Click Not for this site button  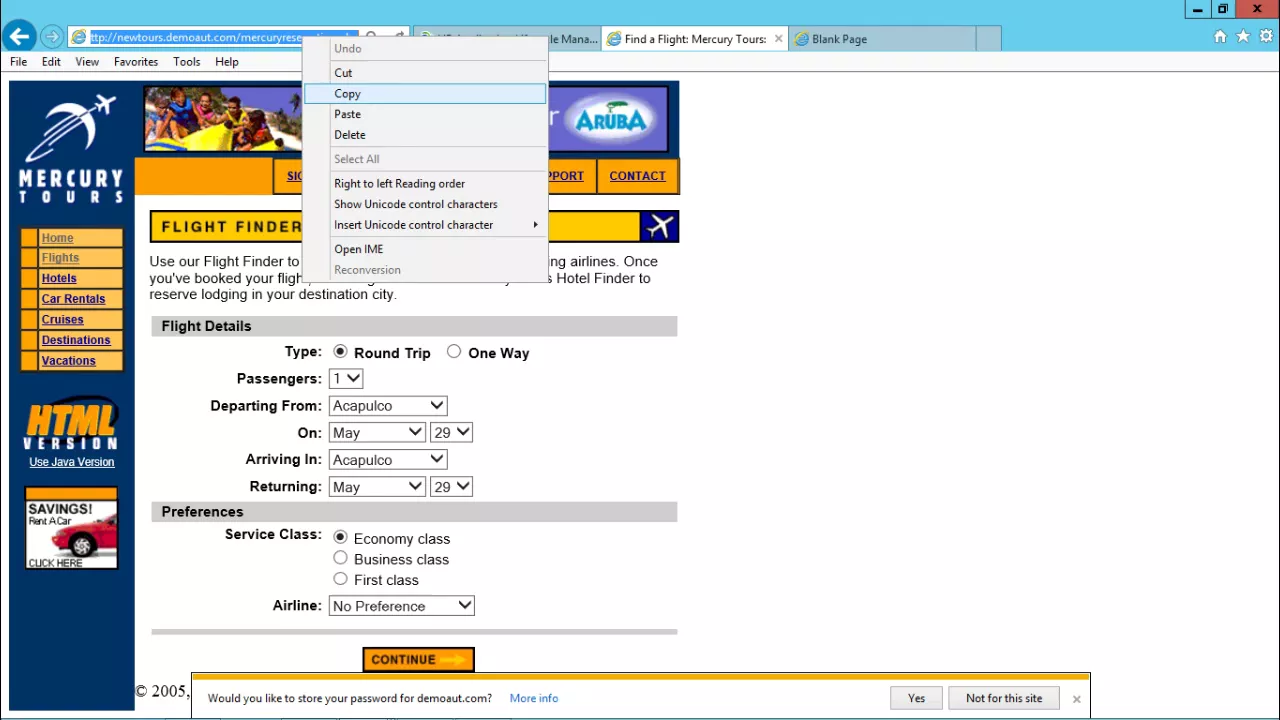coord(1004,698)
